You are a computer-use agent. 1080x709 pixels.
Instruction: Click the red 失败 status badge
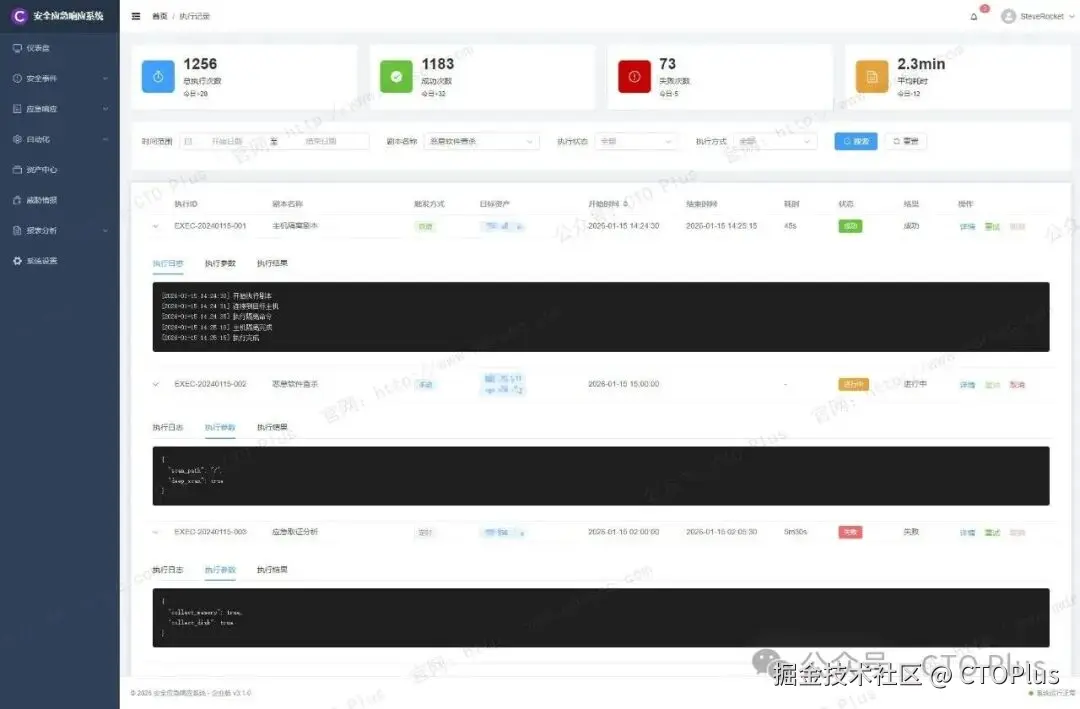pyautogui.click(x=850, y=532)
